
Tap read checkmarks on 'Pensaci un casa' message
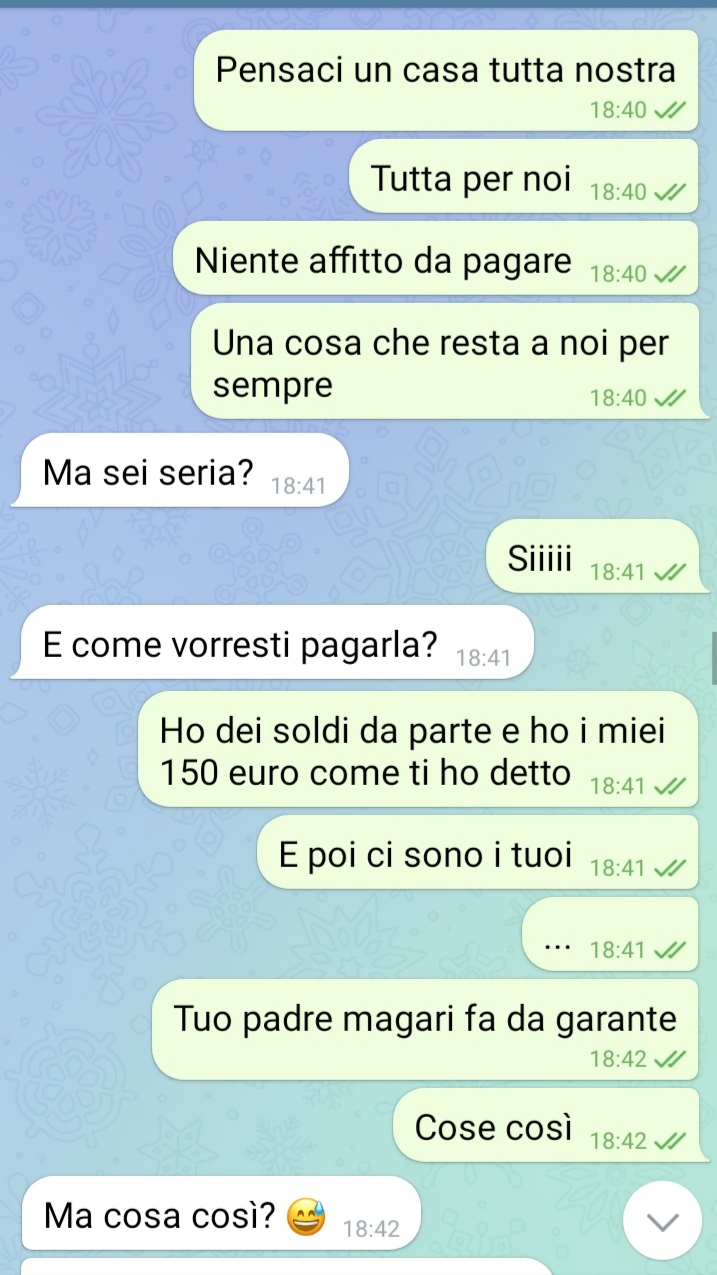(x=669, y=111)
